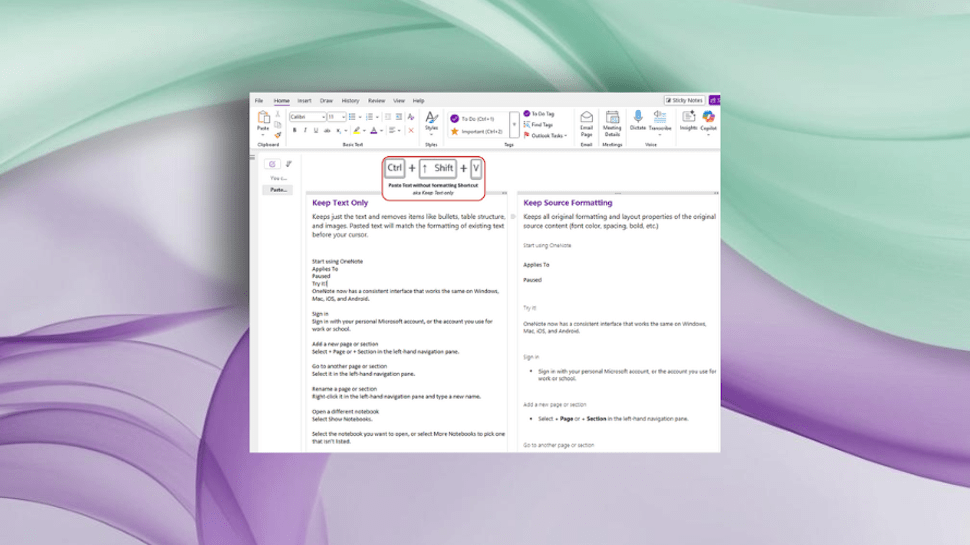
Task: Toggle Italic formatting
Action: click(305, 131)
